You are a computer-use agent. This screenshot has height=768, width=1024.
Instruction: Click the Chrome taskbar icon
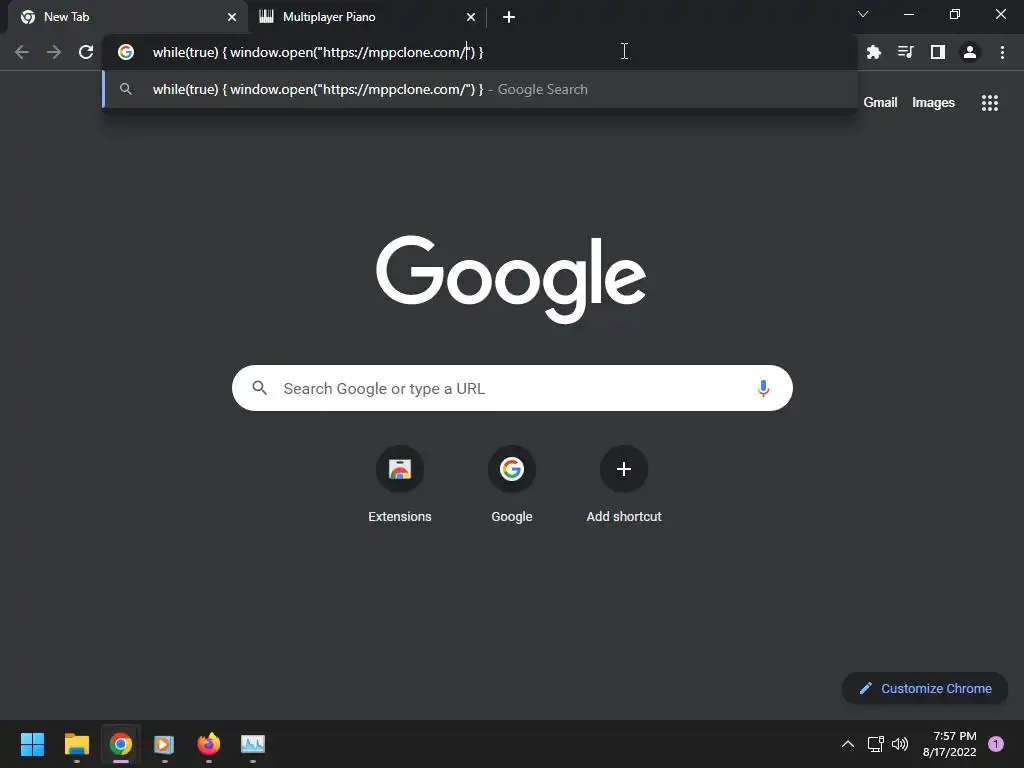pyautogui.click(x=121, y=744)
